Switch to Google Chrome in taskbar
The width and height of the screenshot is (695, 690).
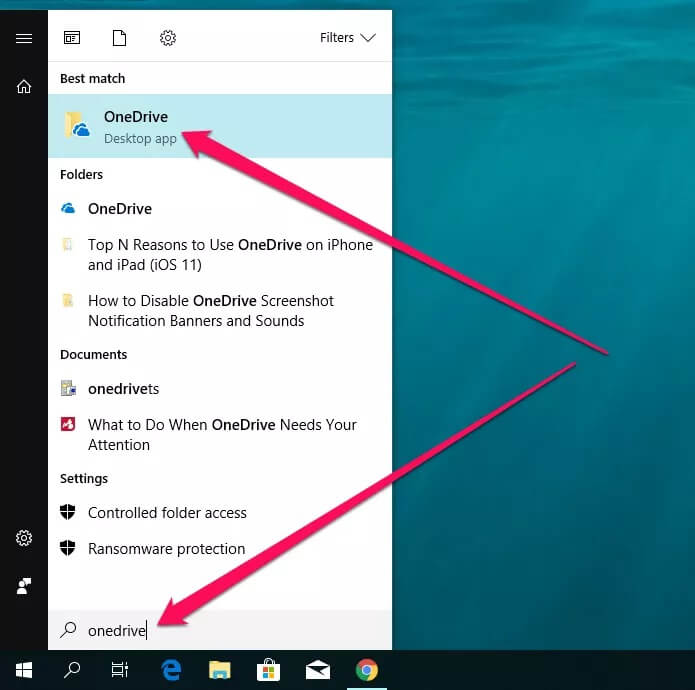click(367, 670)
